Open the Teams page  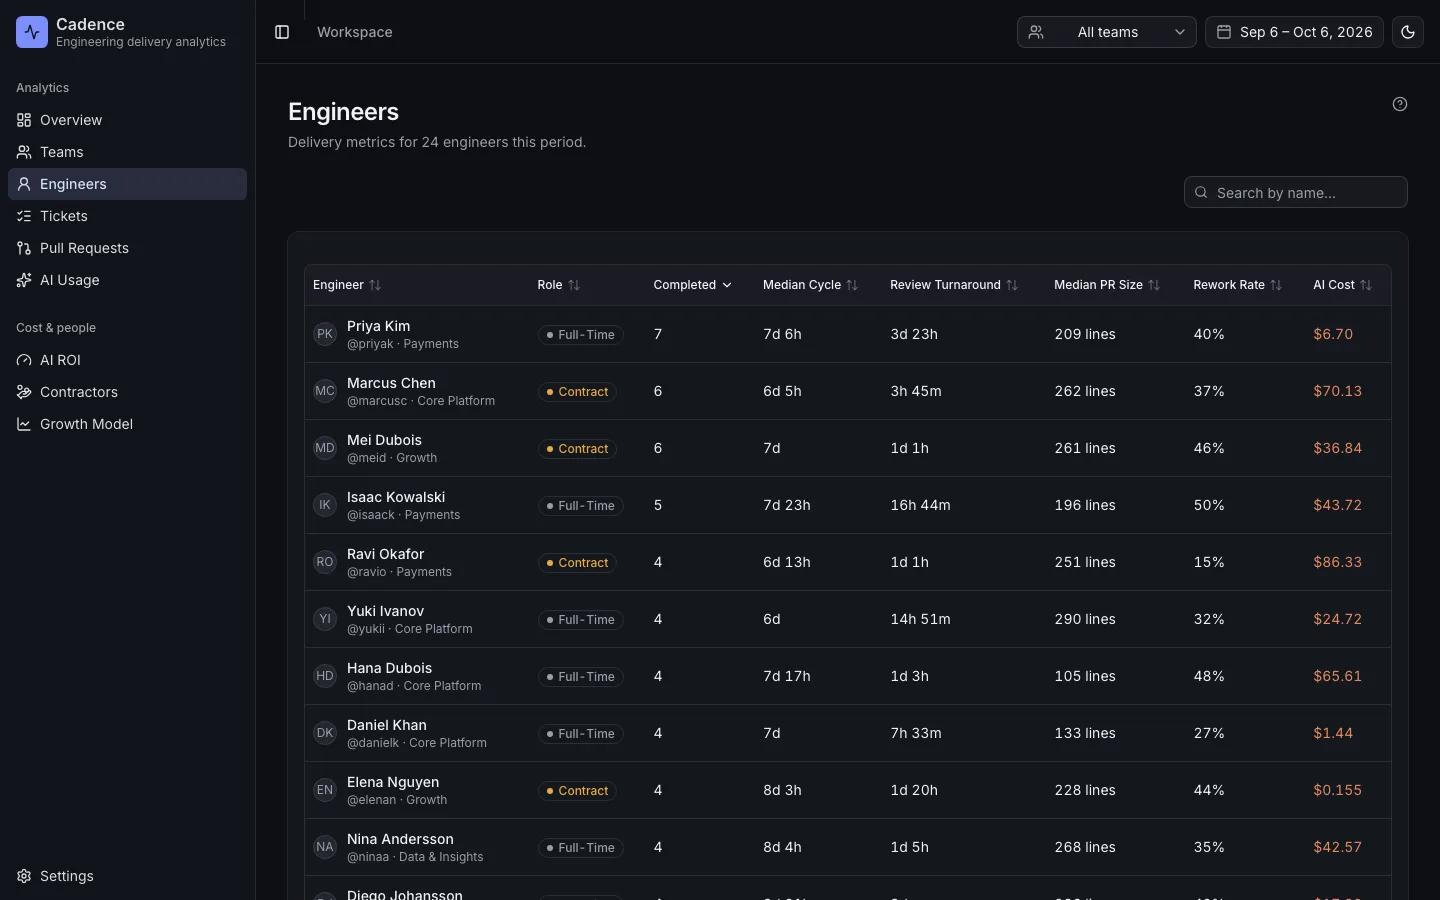tap(127, 152)
